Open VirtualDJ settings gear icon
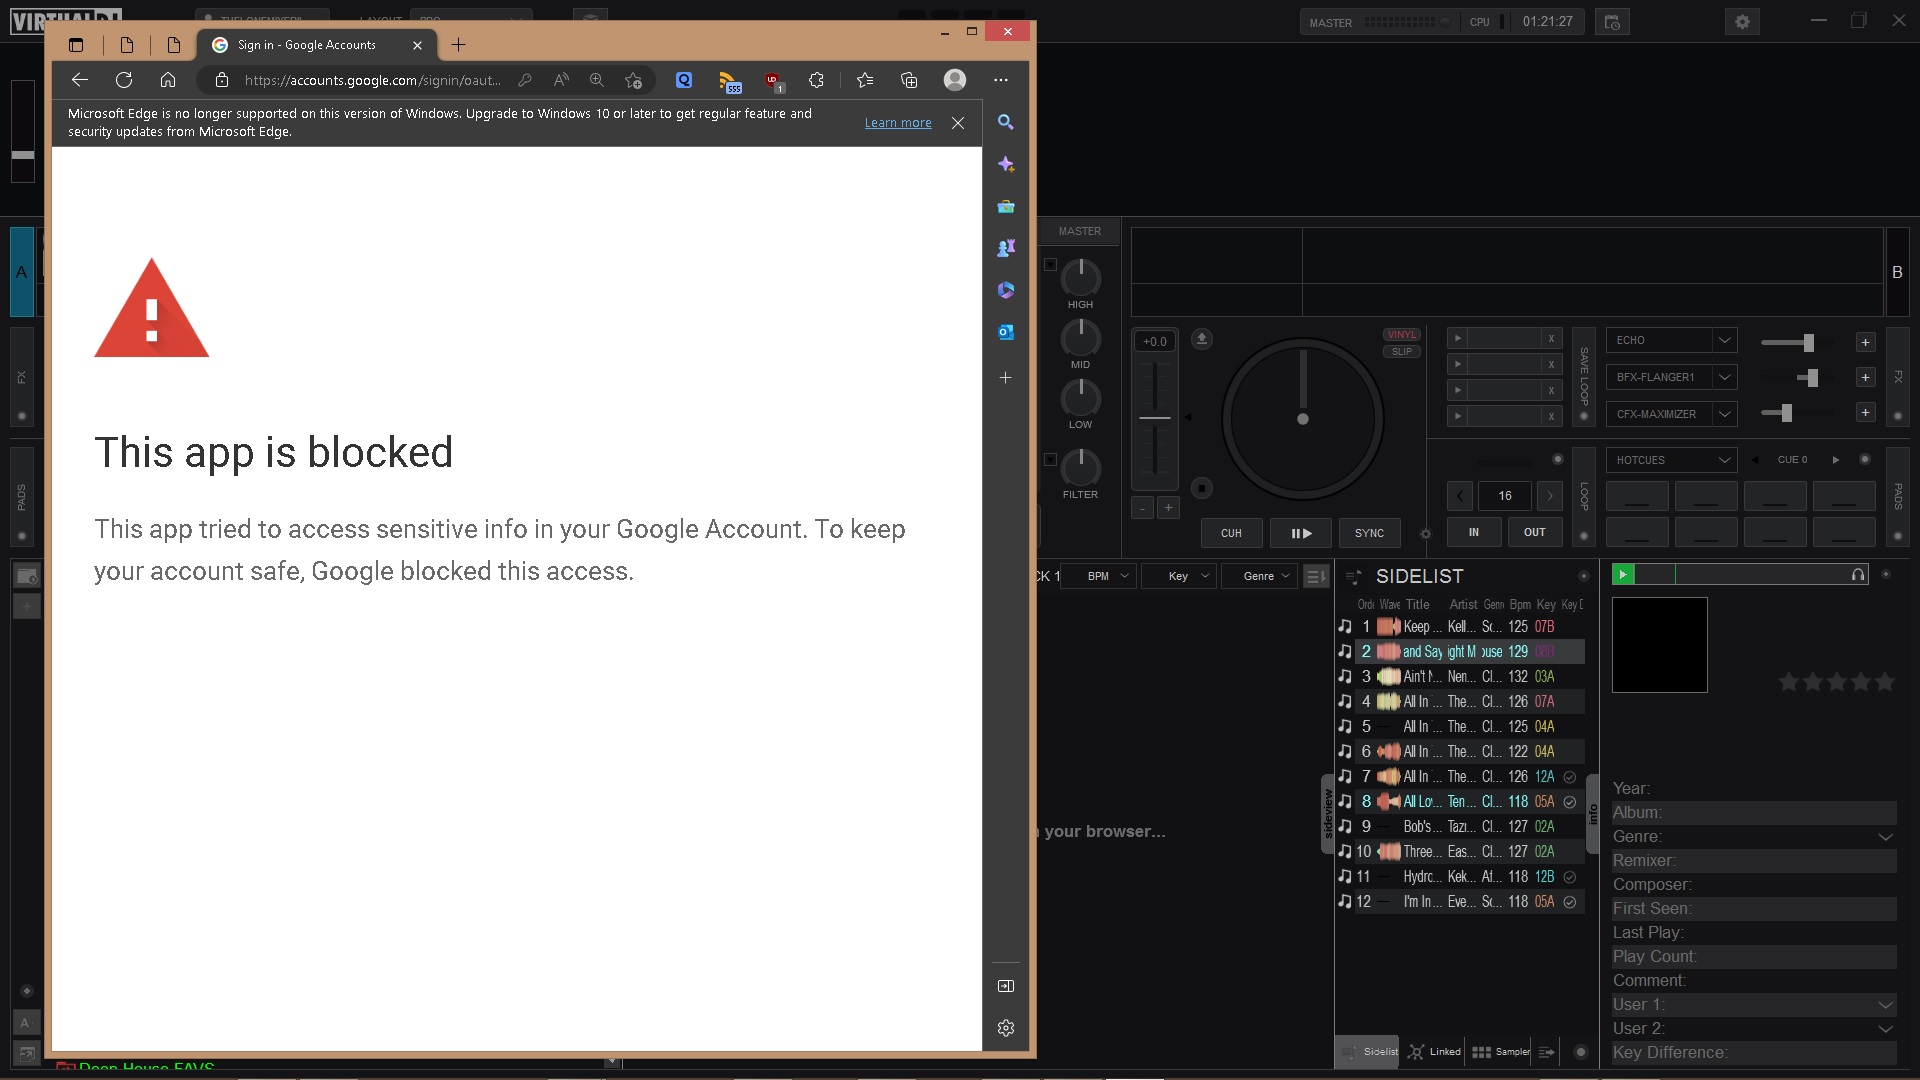 tap(1742, 22)
